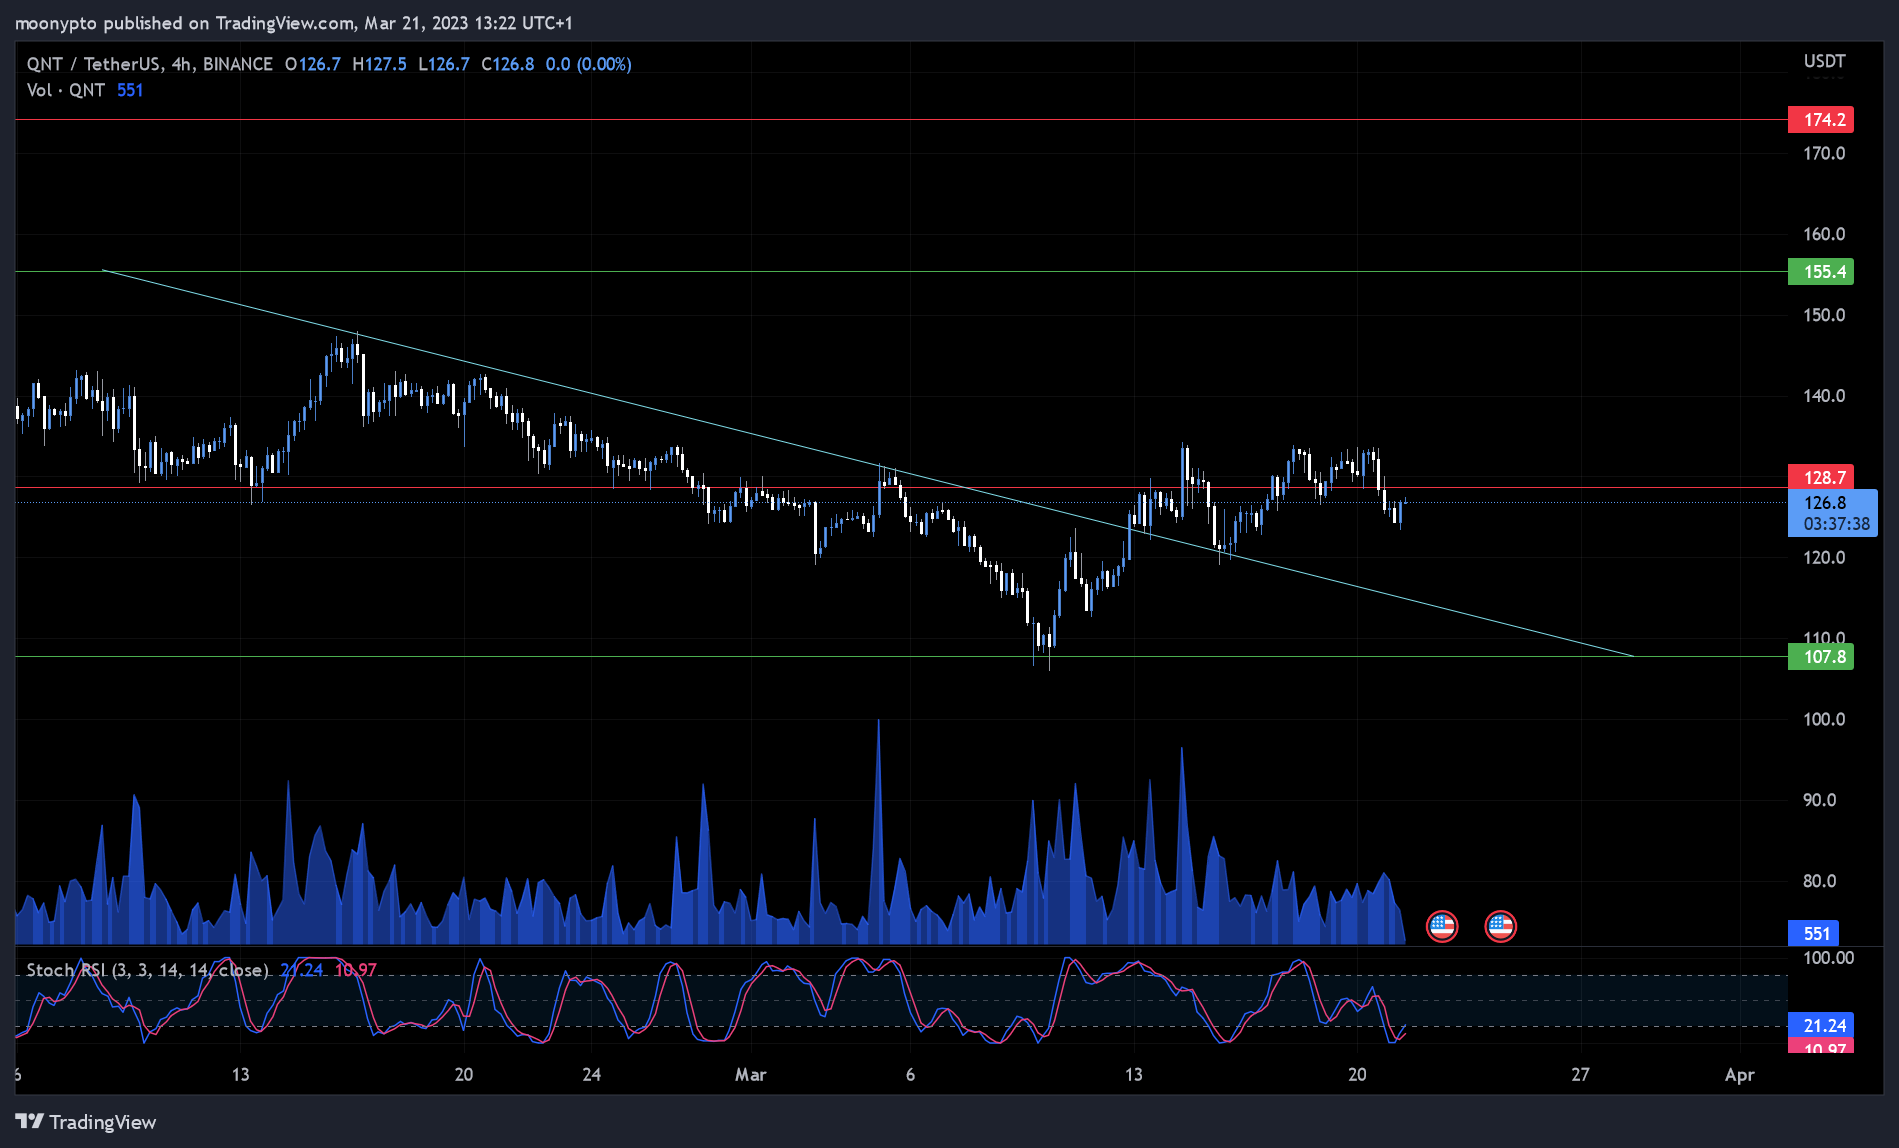Click the 80.0 price scale label
1899x1148 pixels.
click(x=1820, y=882)
